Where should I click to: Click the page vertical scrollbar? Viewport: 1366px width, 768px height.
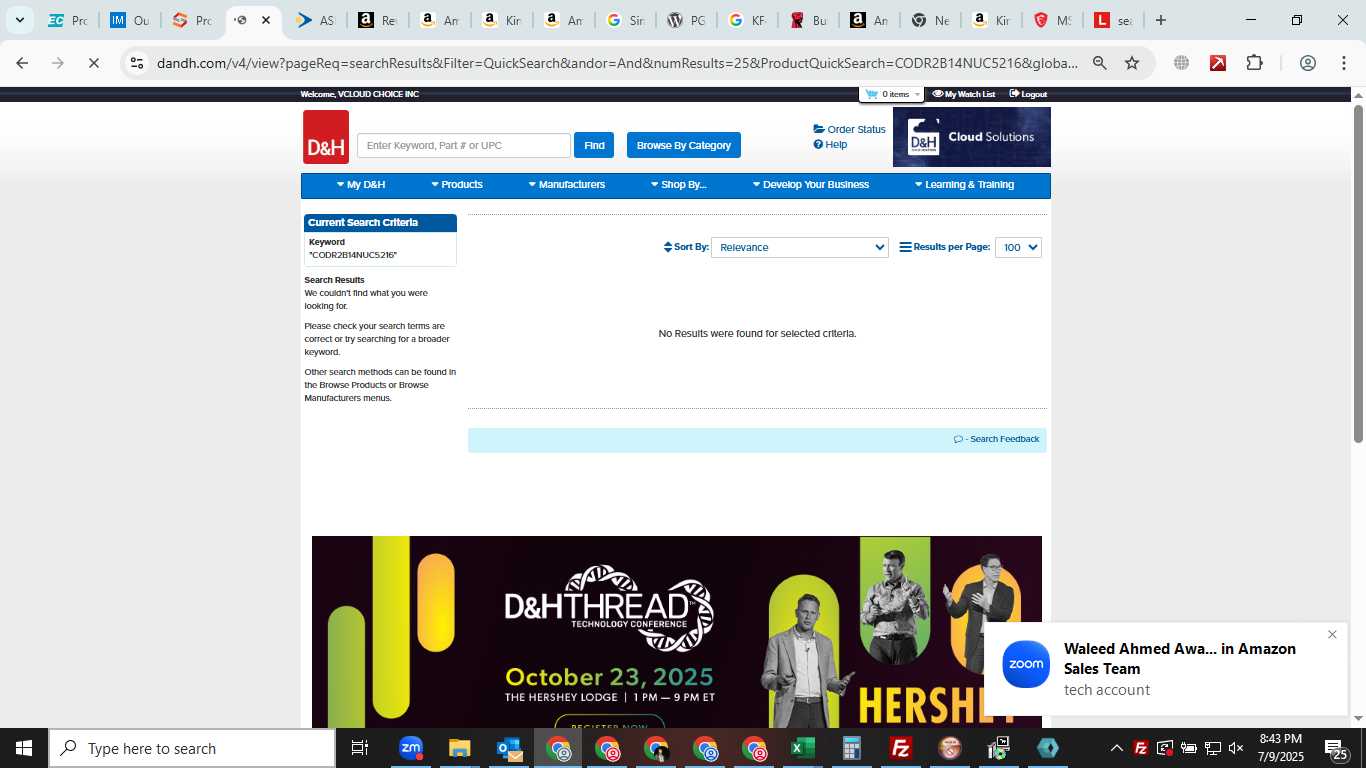point(1358,275)
